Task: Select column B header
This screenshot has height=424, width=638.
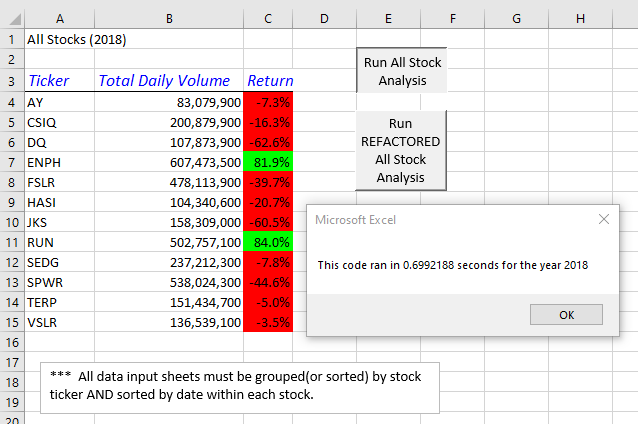Action: pos(169,19)
